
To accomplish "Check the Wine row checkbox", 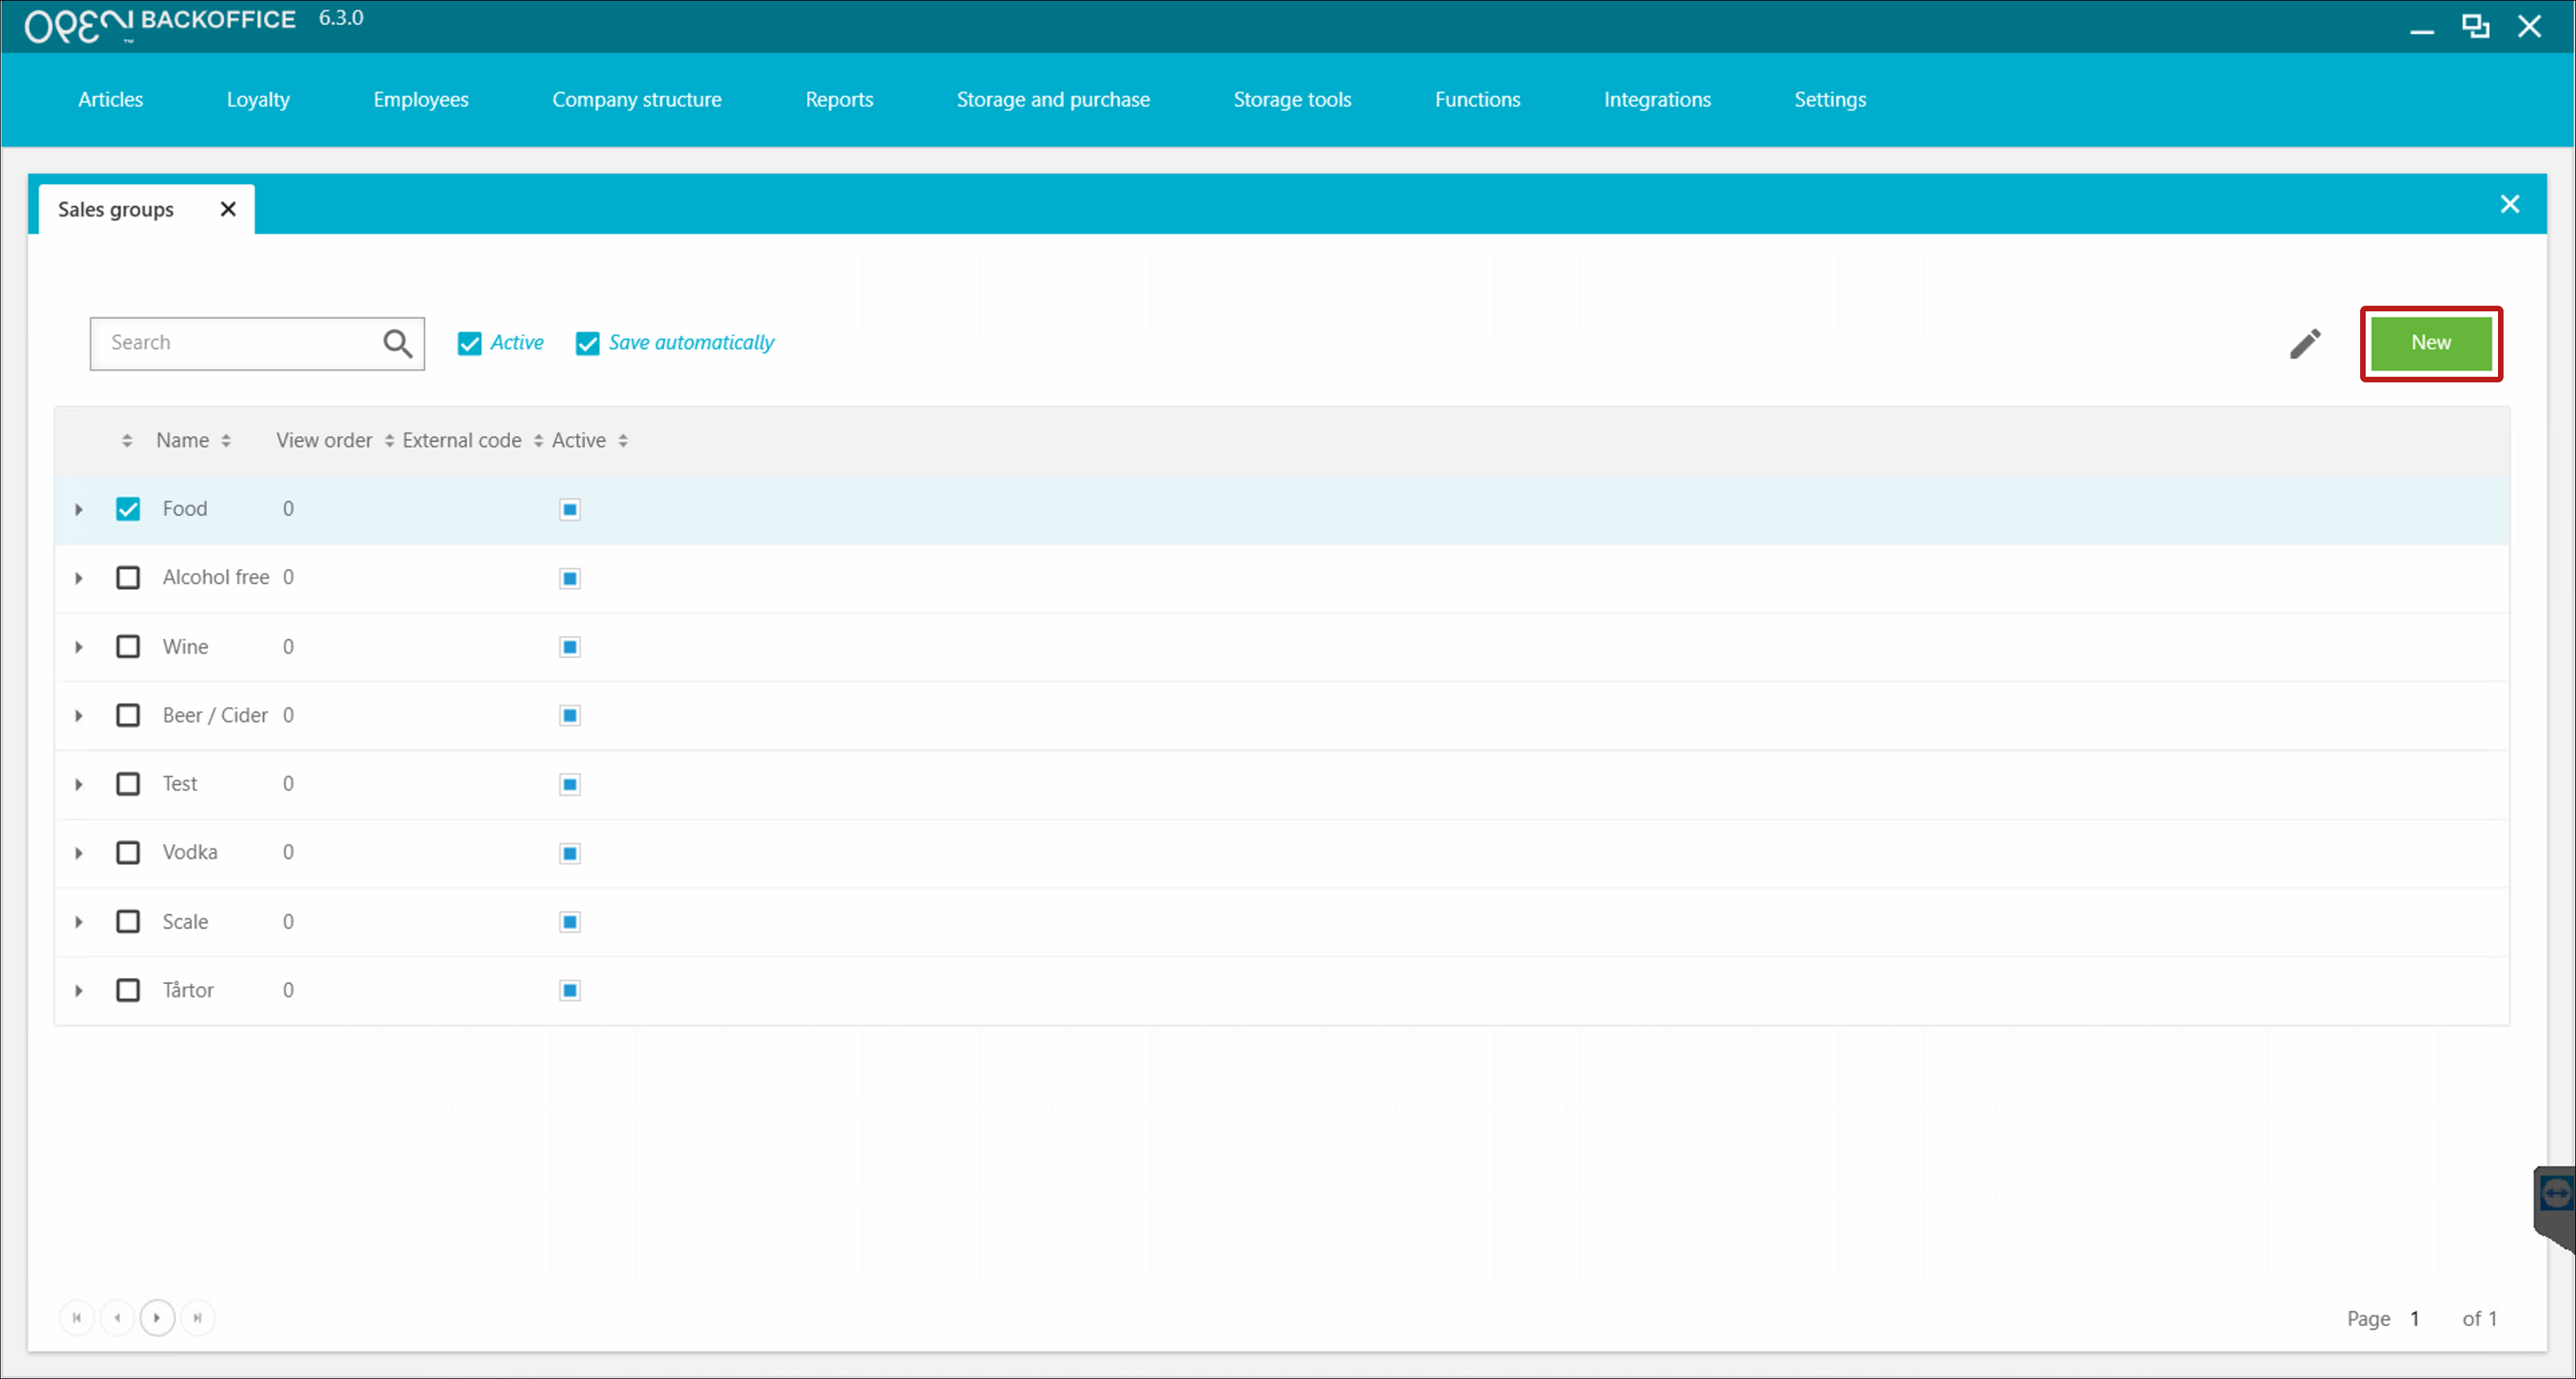I will [x=128, y=647].
